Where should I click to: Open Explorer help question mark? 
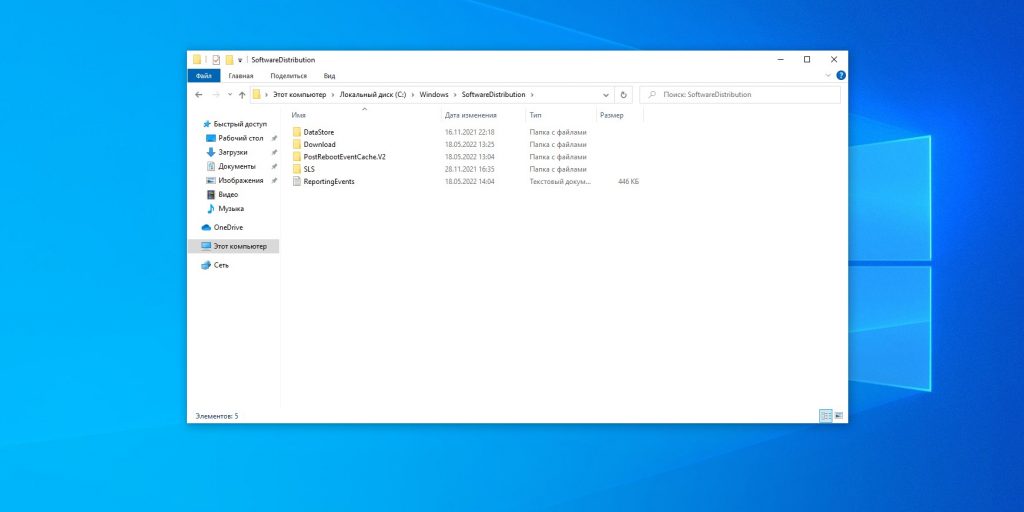[x=840, y=76]
